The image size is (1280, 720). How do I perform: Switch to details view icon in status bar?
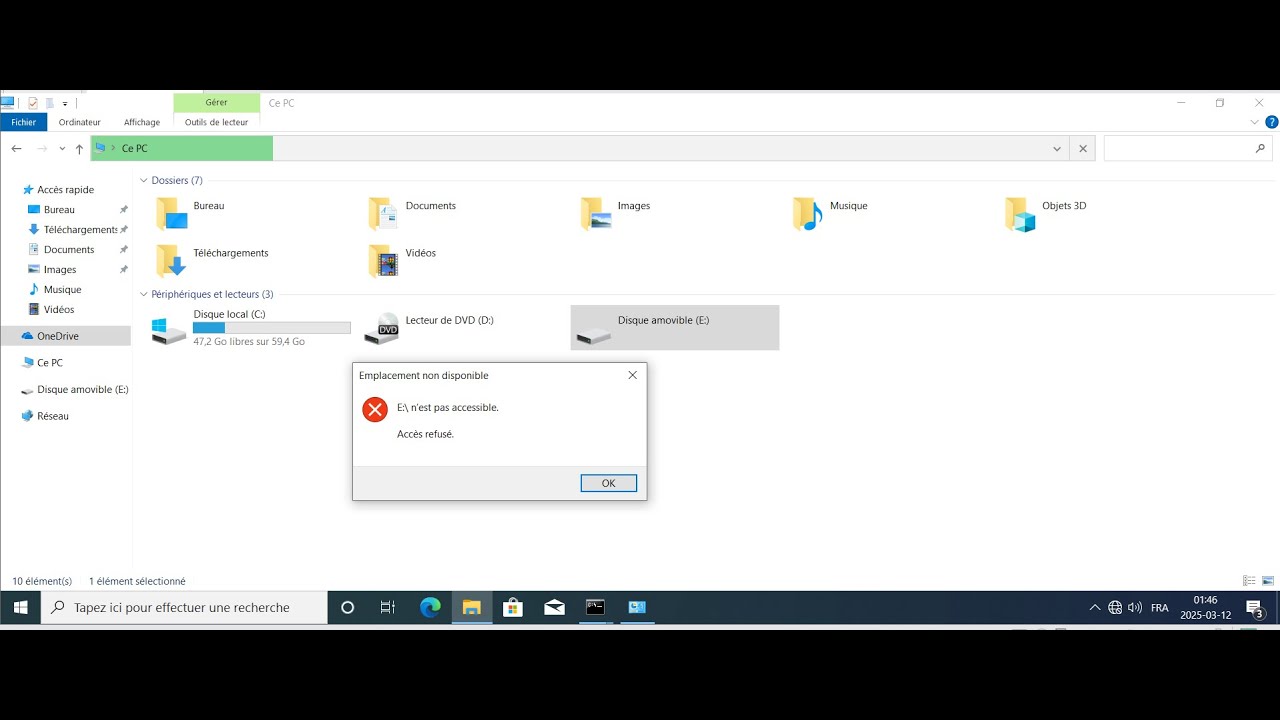click(x=1249, y=581)
